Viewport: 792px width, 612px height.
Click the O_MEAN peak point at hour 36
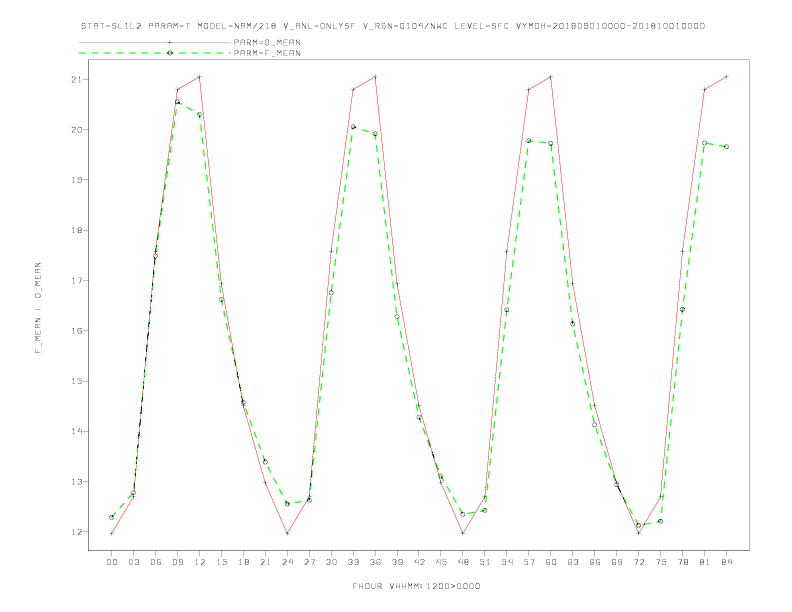375,77
